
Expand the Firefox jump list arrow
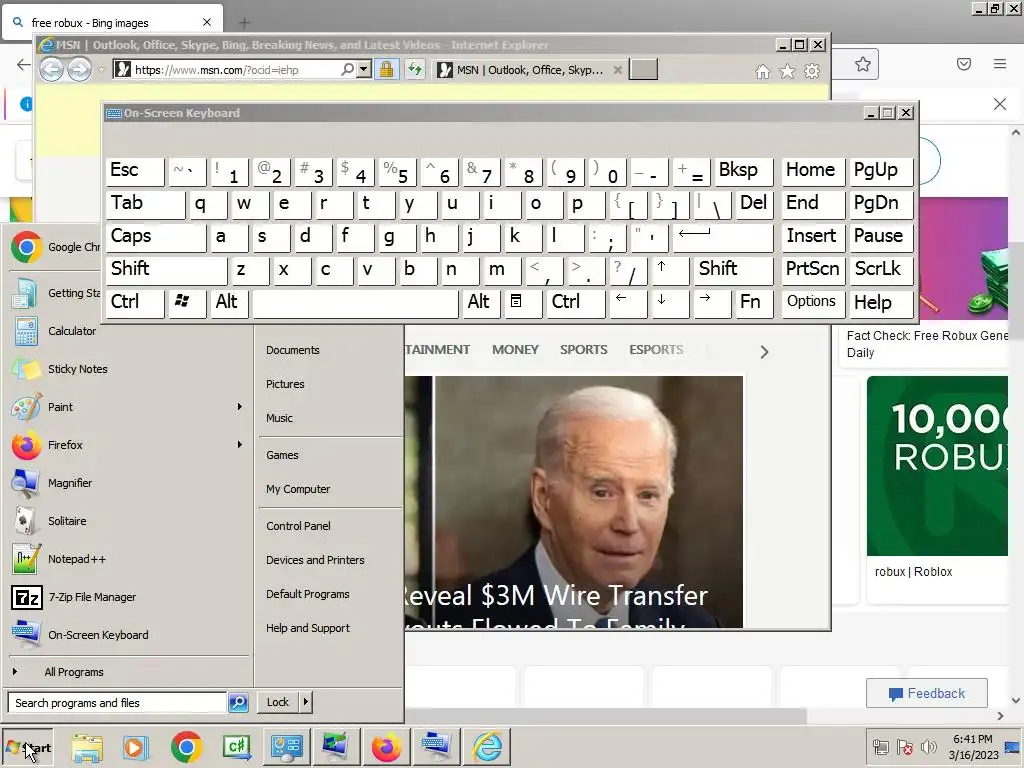click(x=240, y=445)
